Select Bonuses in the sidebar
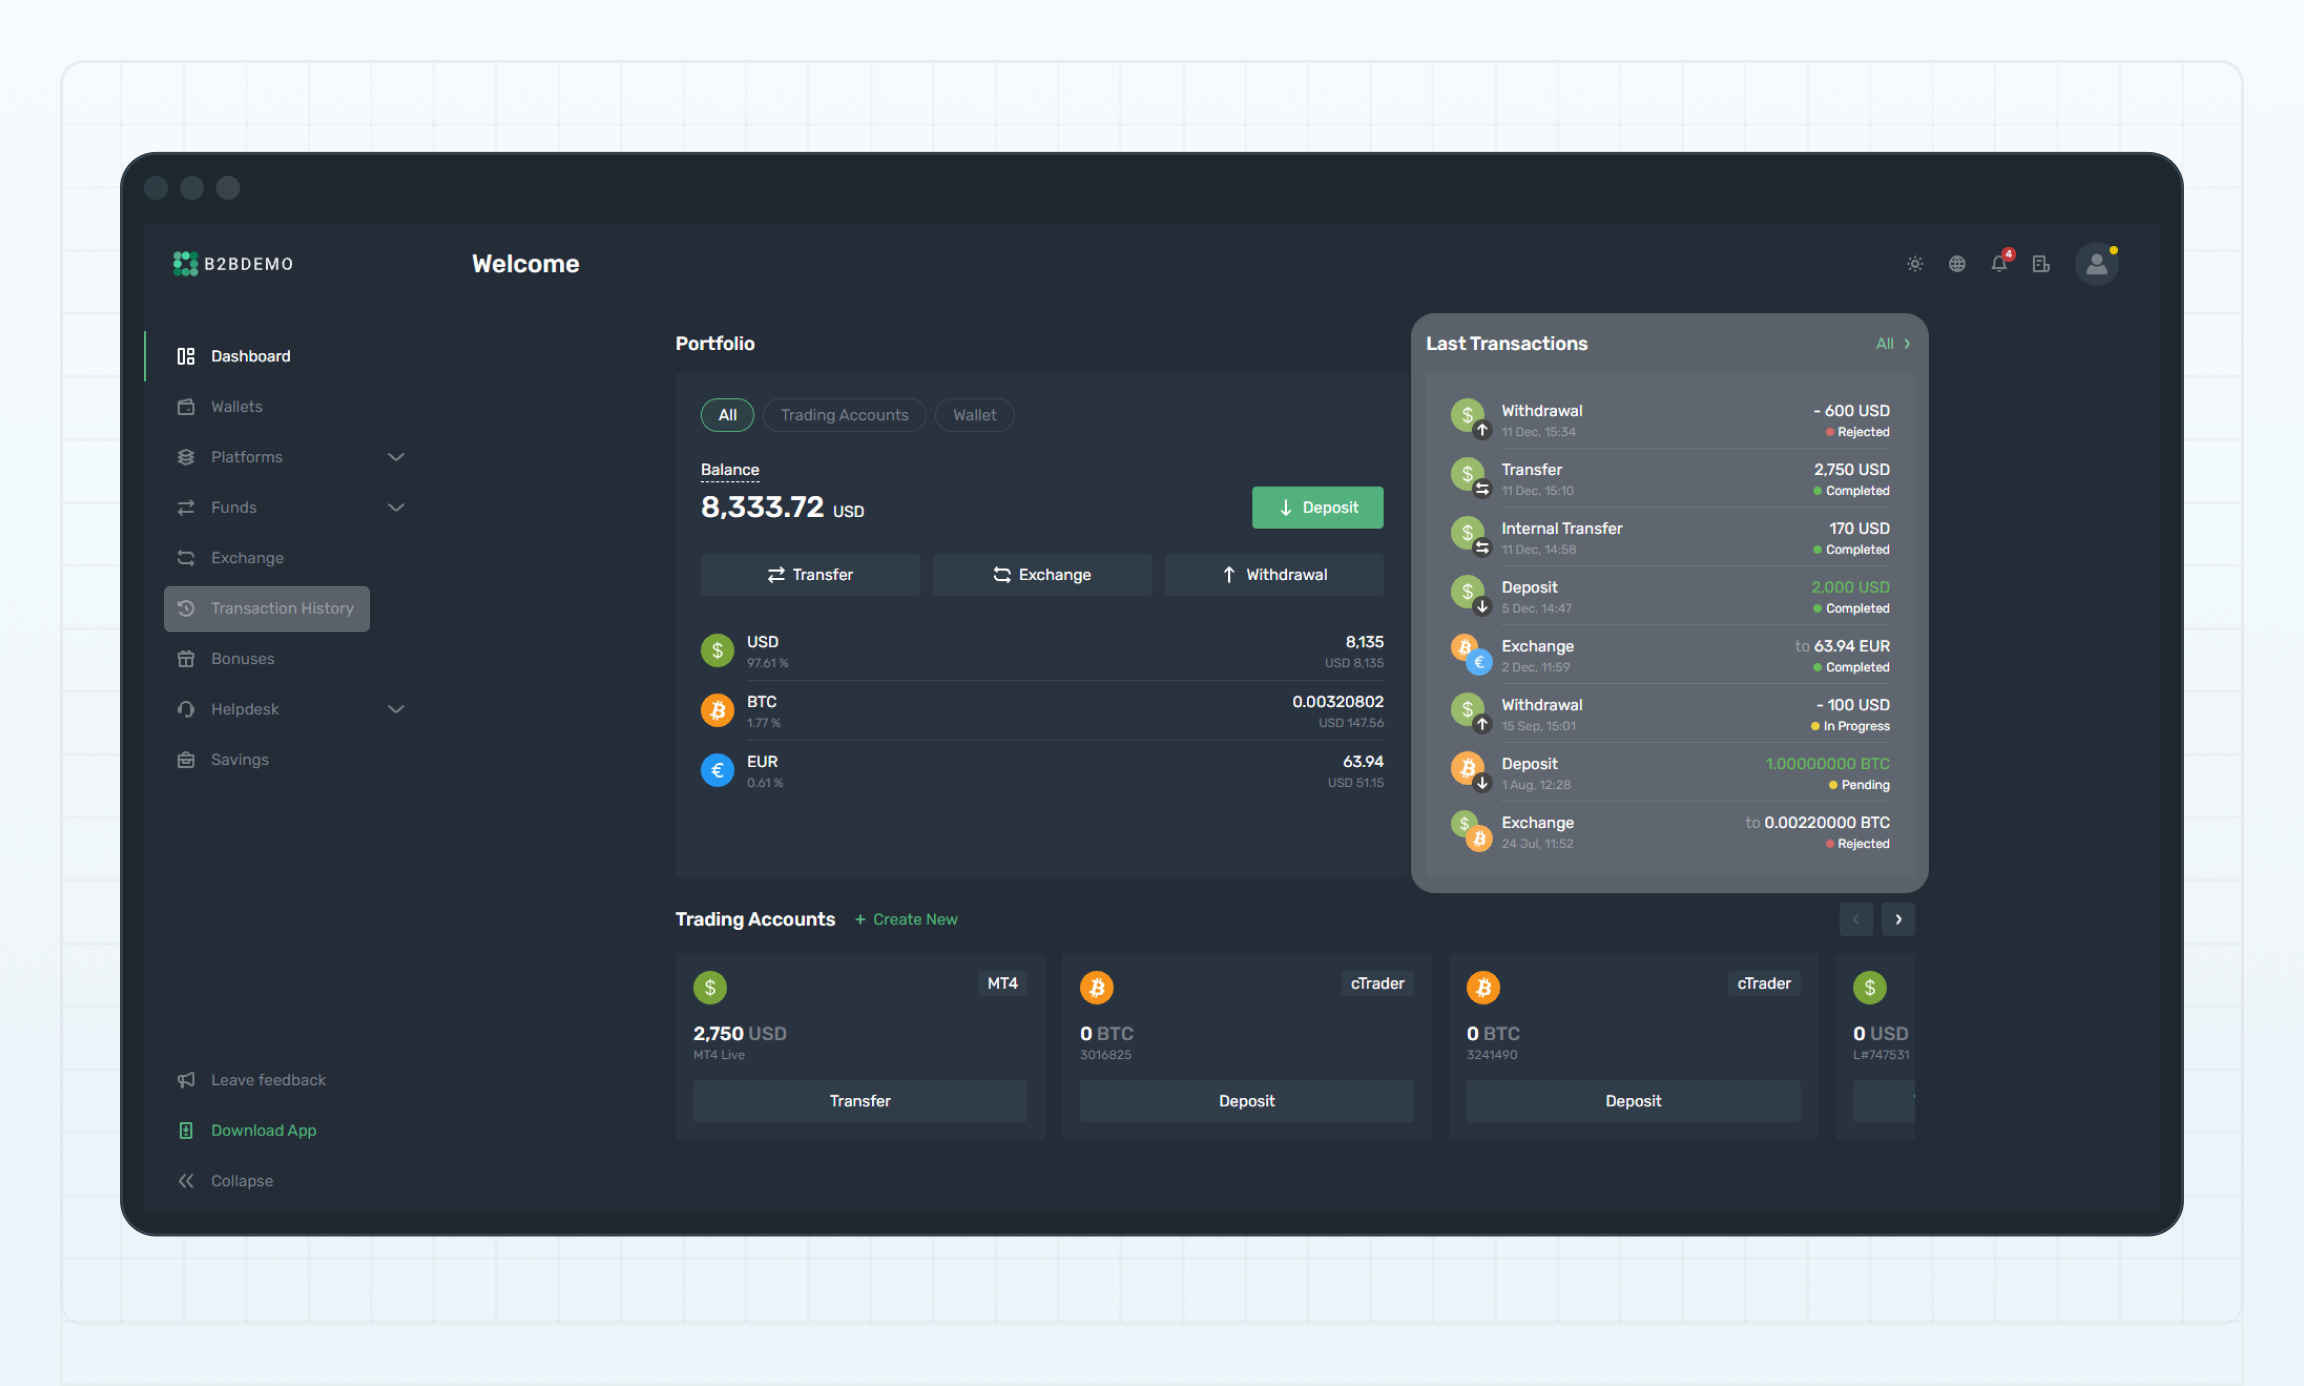This screenshot has height=1386, width=2304. point(242,658)
